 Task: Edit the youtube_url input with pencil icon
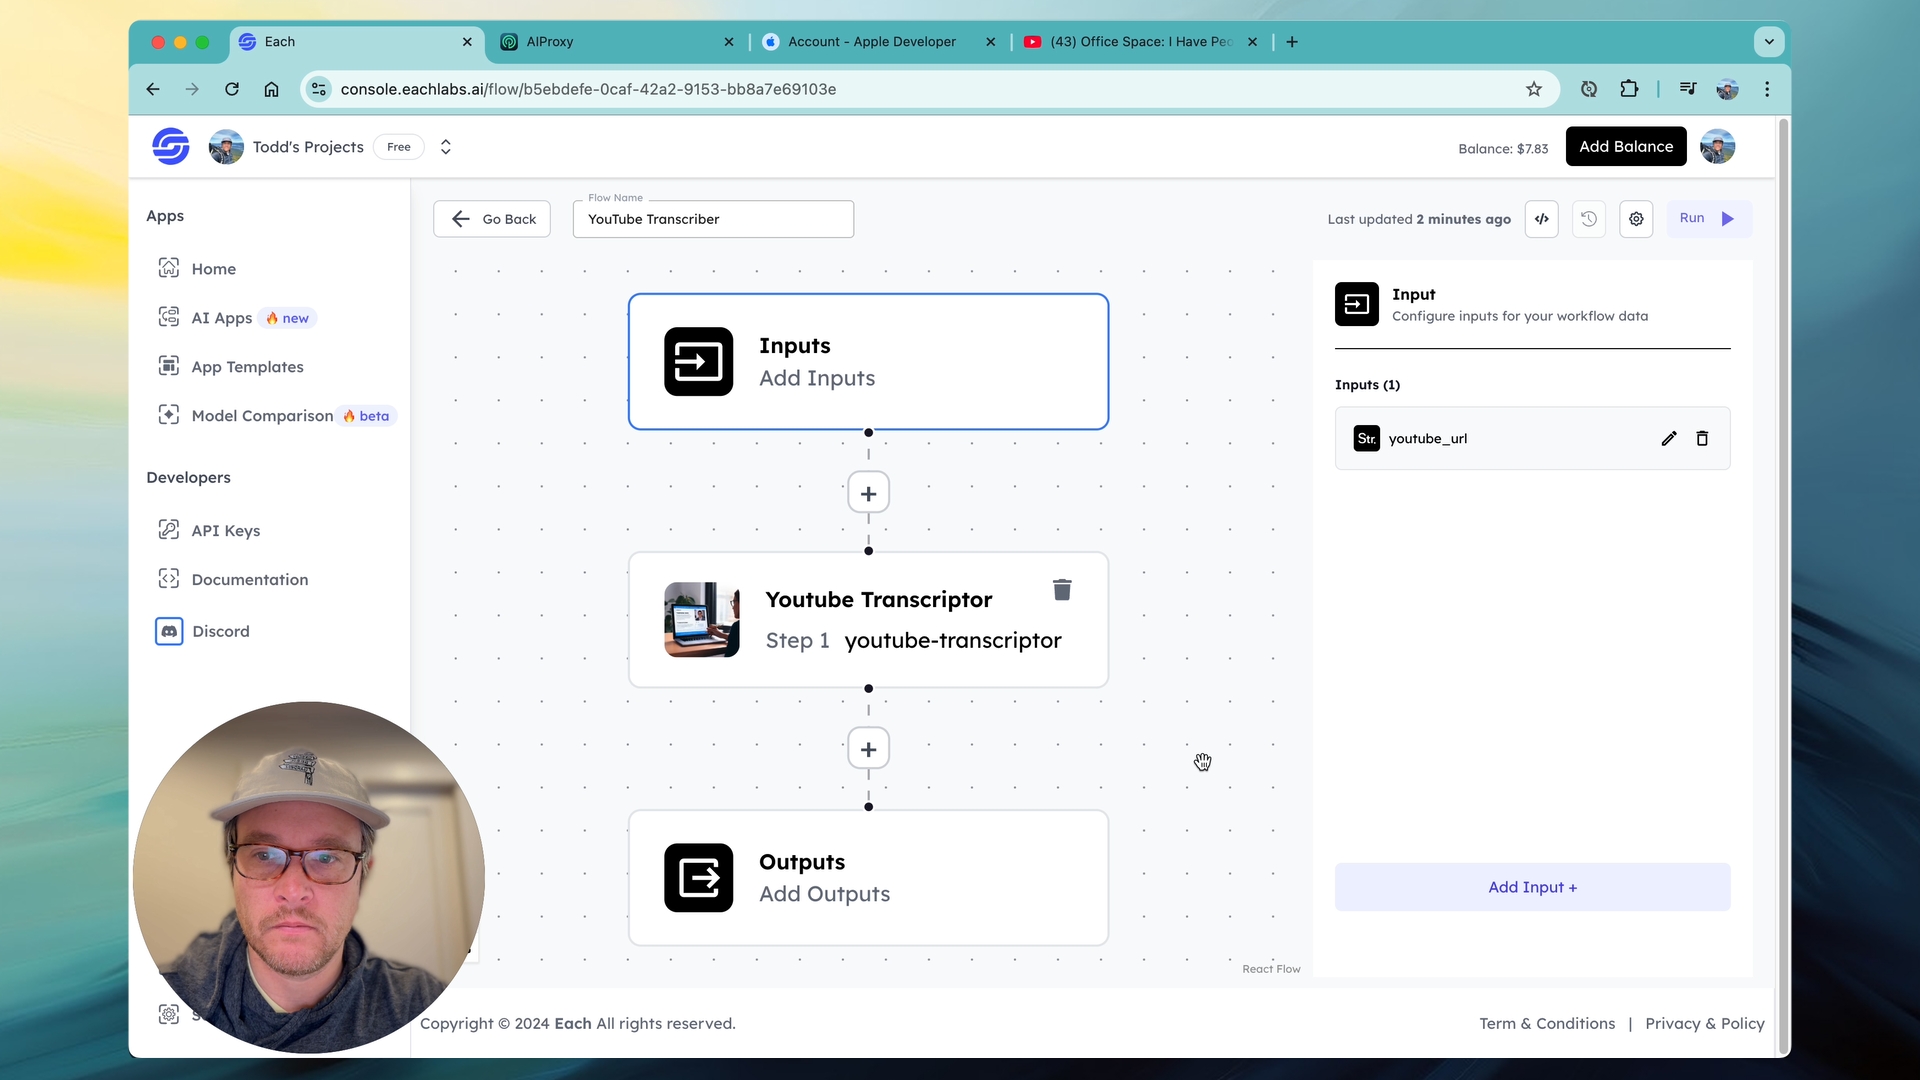(x=1669, y=439)
